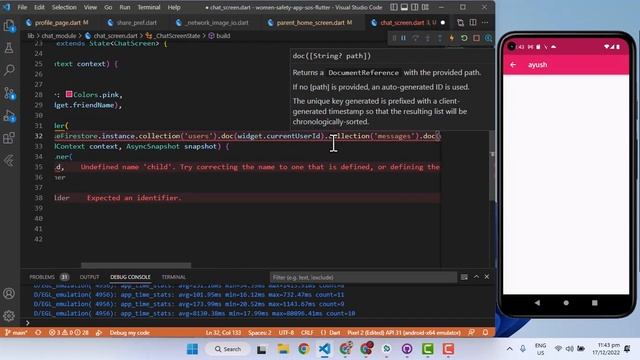
Task: Click the Hot Reload lightning icon
Action: point(452,38)
